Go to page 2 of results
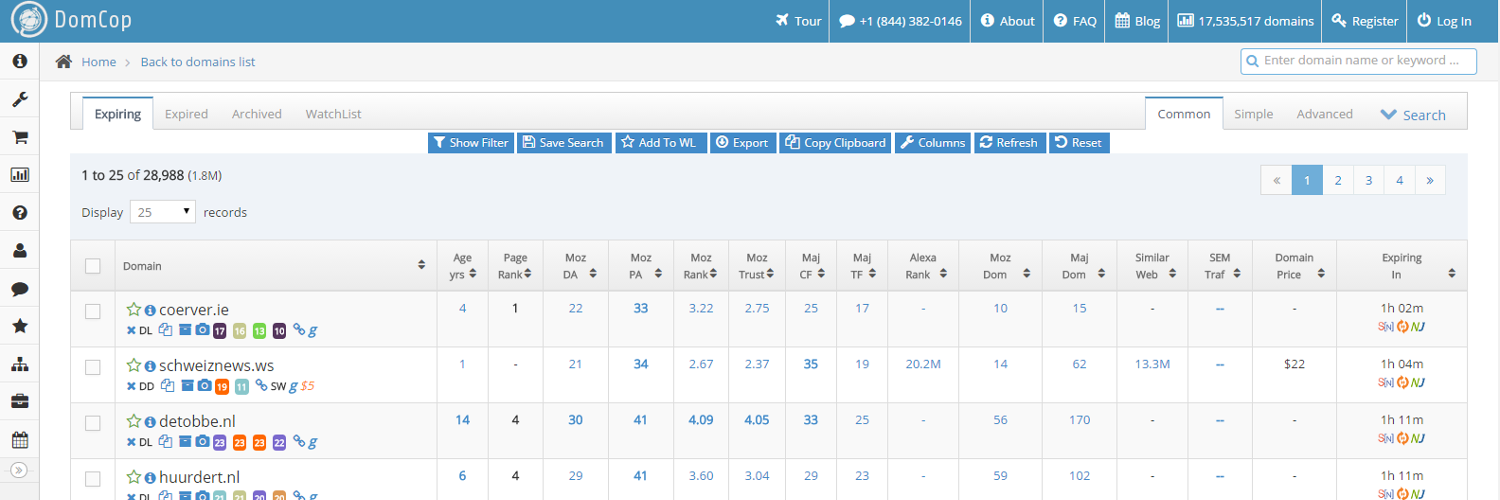Viewport: 1500px width, 500px height. (1338, 180)
